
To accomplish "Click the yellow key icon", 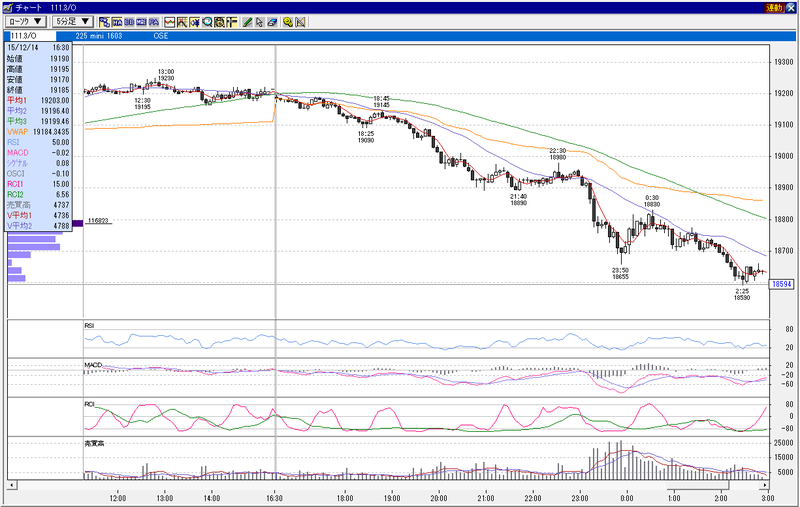I will point(288,22).
